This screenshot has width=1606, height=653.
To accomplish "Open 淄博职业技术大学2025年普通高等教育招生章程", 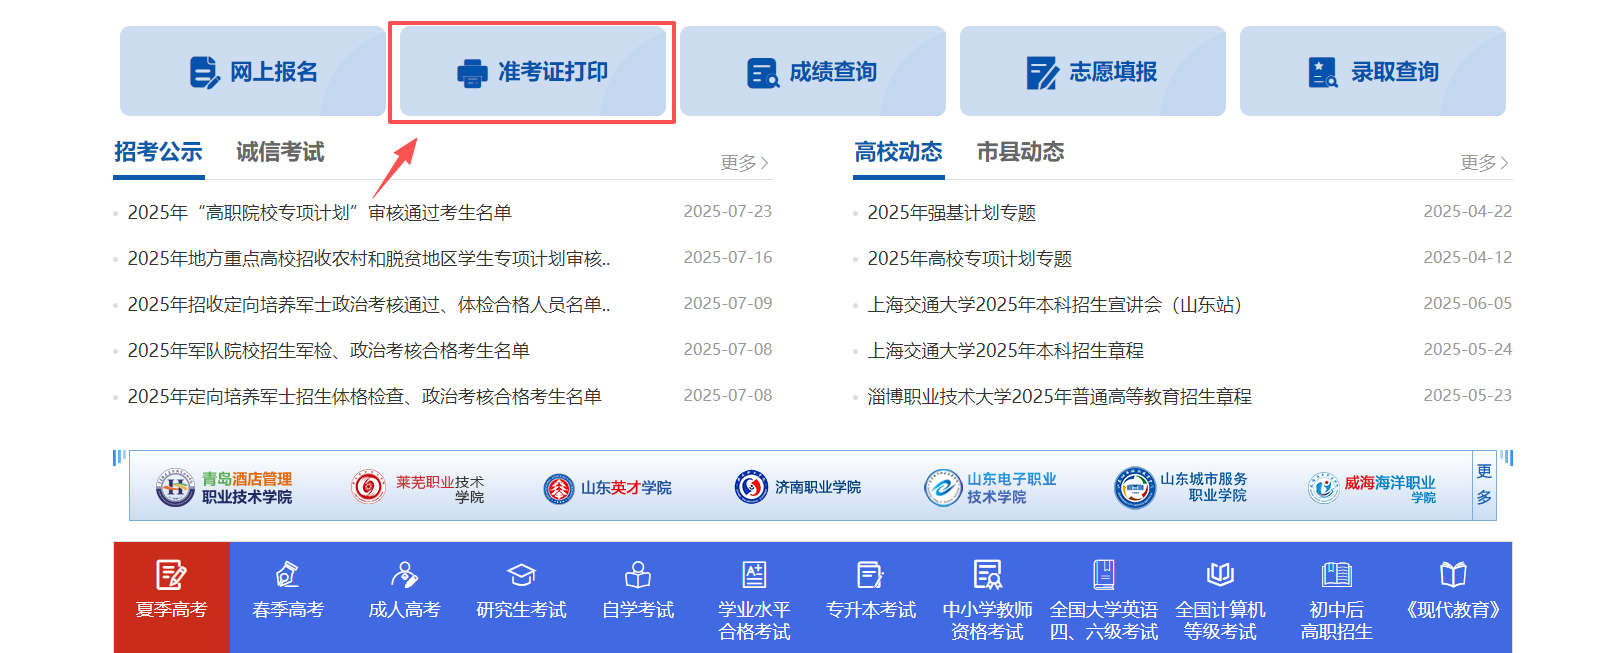I will [x=1060, y=397].
